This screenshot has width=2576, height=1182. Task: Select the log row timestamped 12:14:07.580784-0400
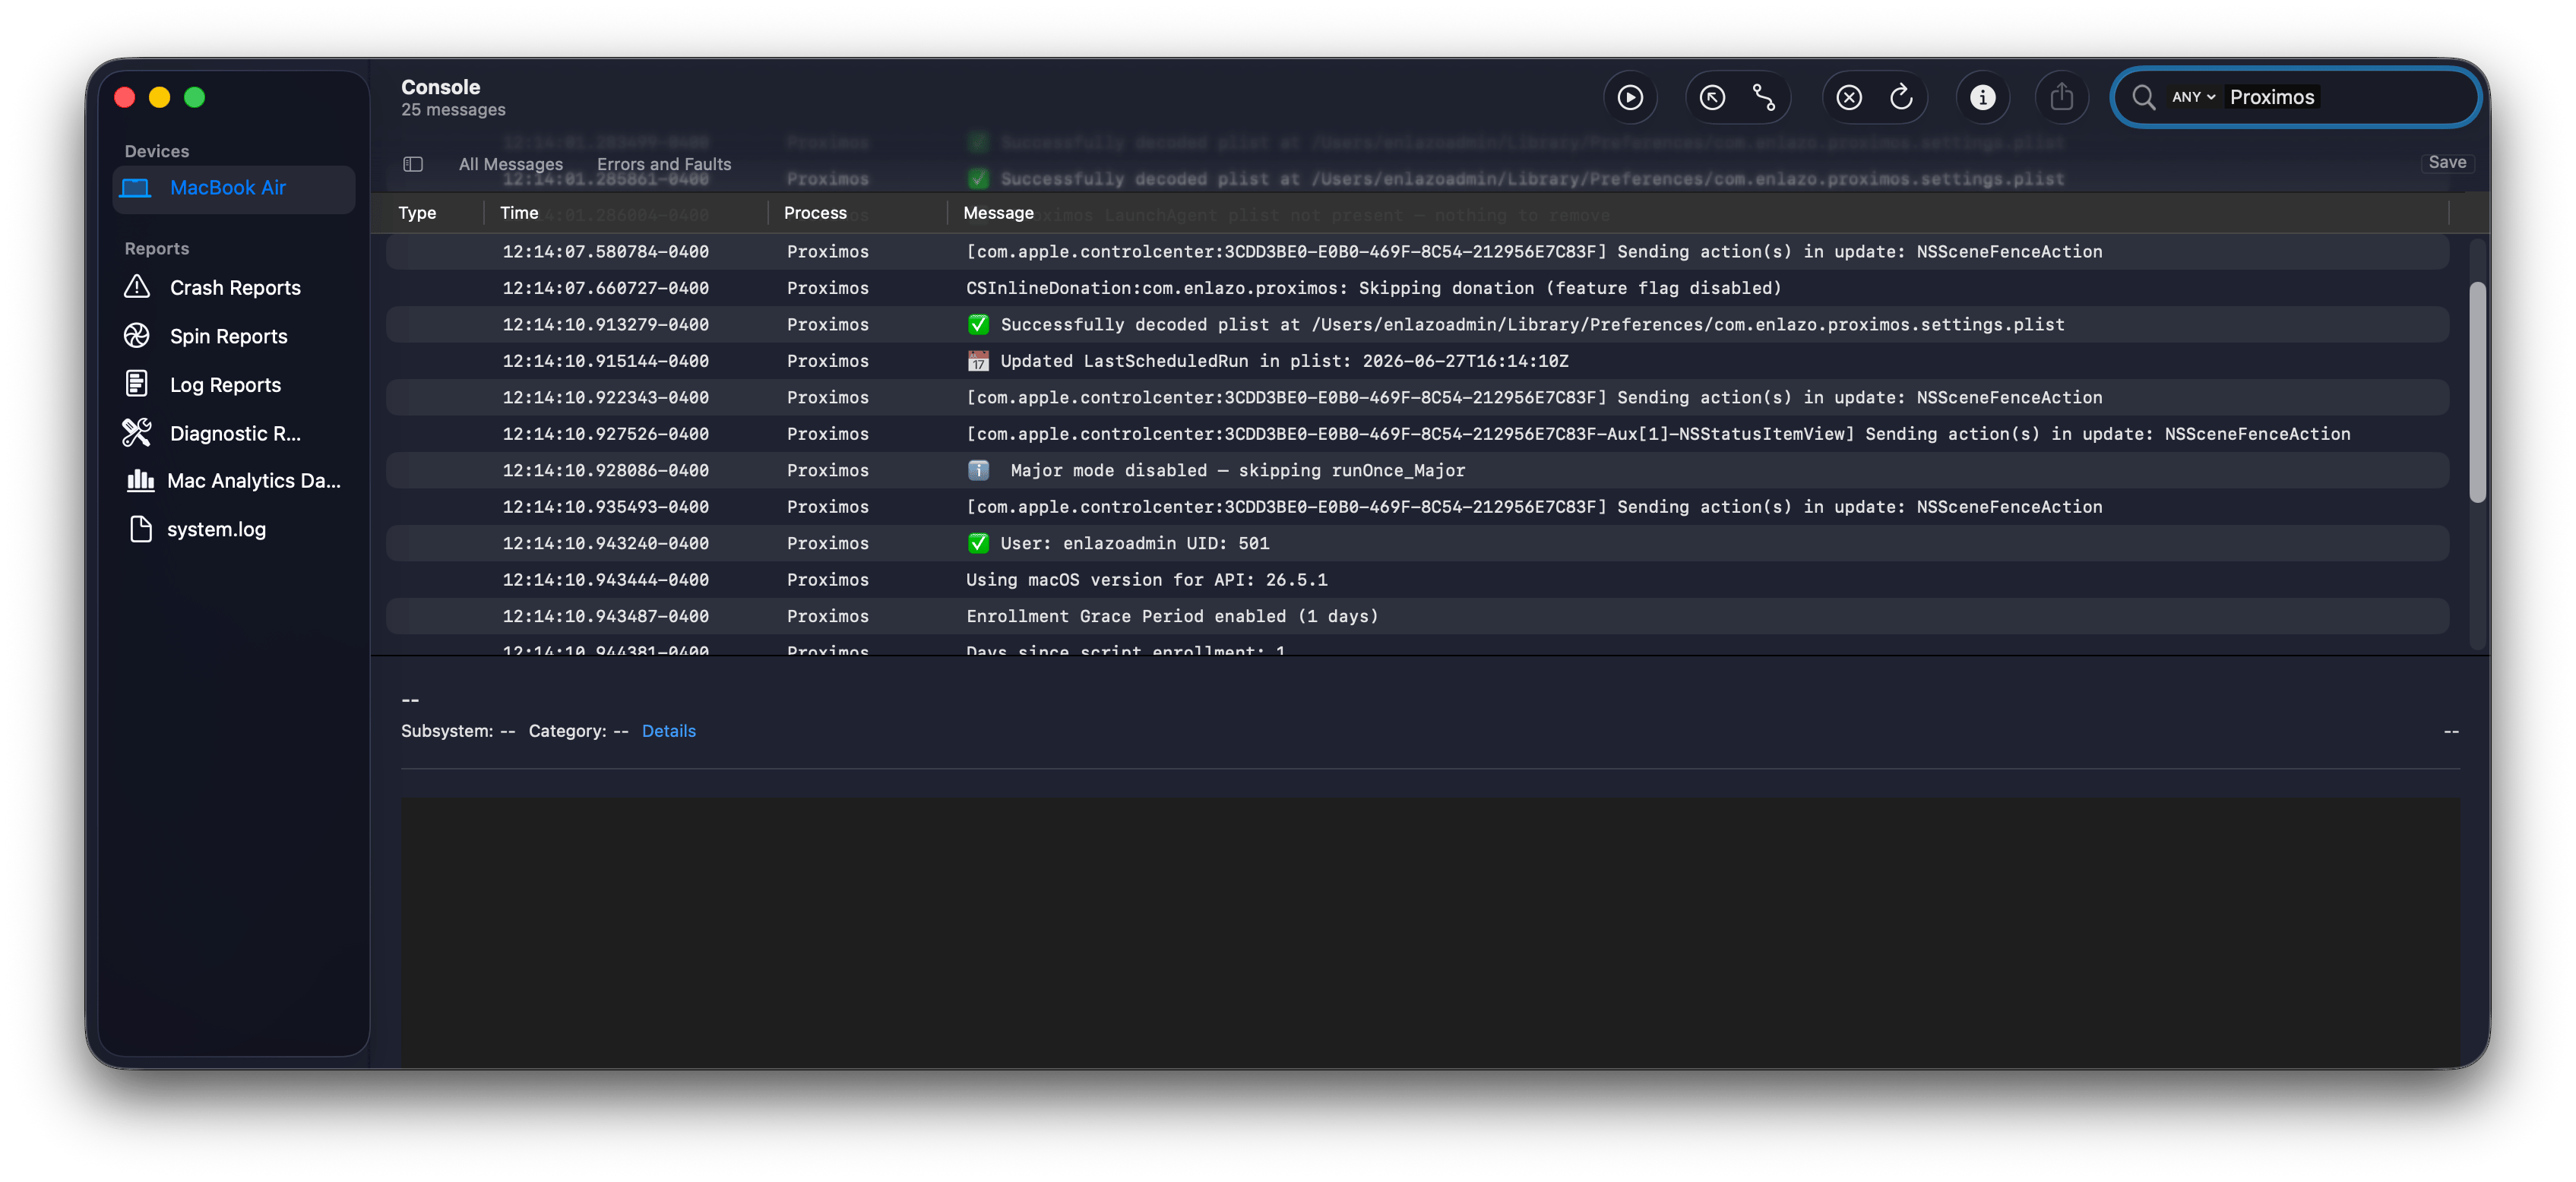[1417, 252]
